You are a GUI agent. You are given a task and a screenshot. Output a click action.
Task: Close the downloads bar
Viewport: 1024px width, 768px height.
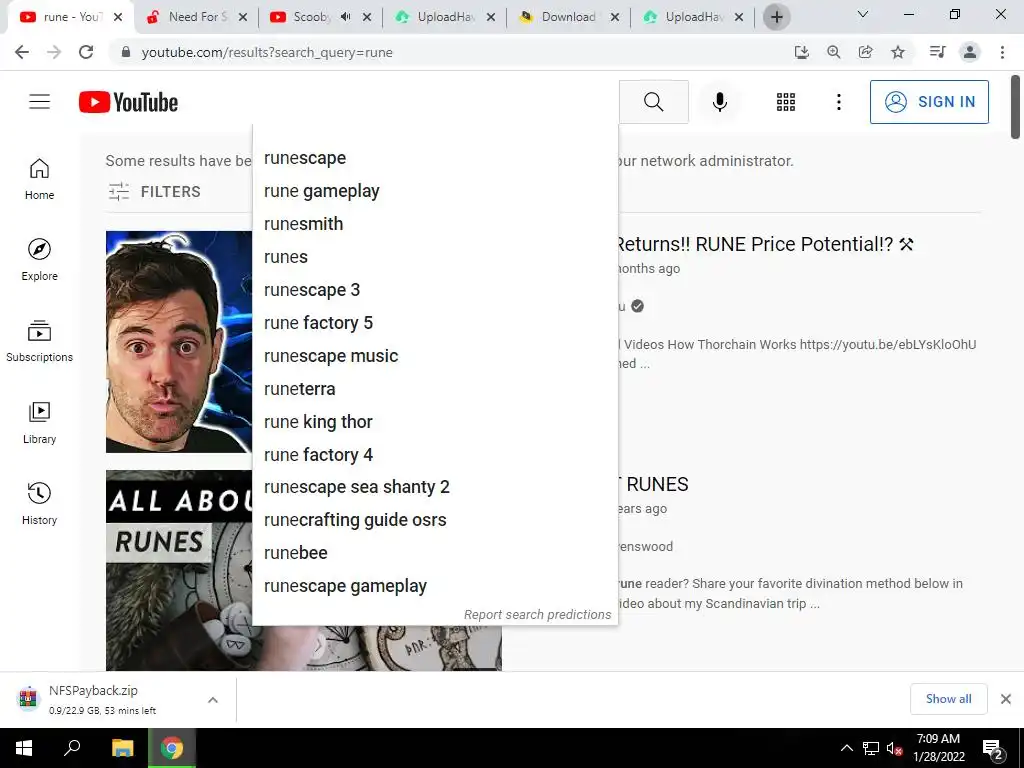click(x=1006, y=699)
